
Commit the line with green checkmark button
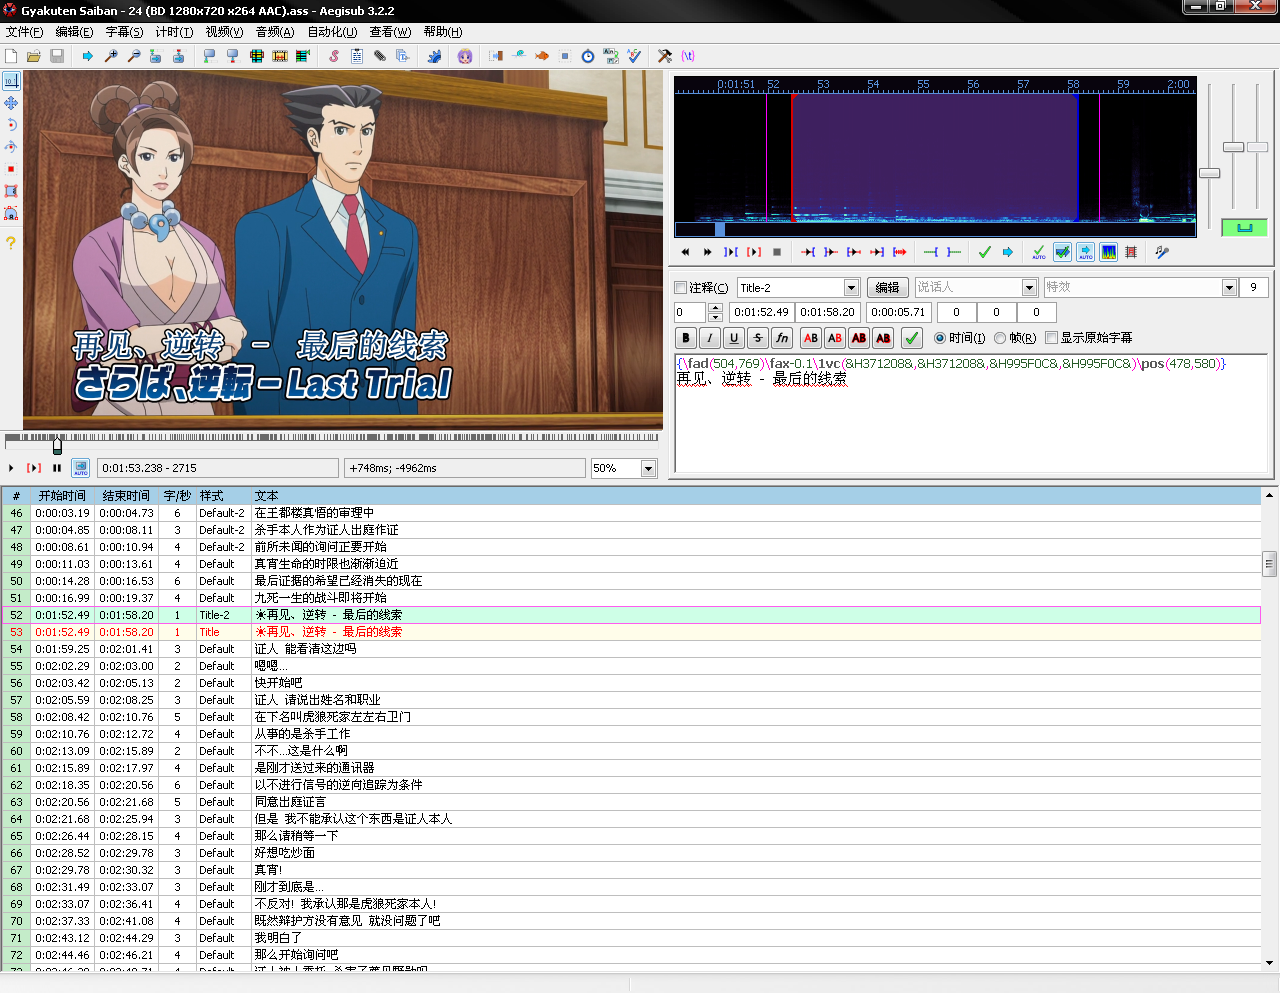[911, 338]
